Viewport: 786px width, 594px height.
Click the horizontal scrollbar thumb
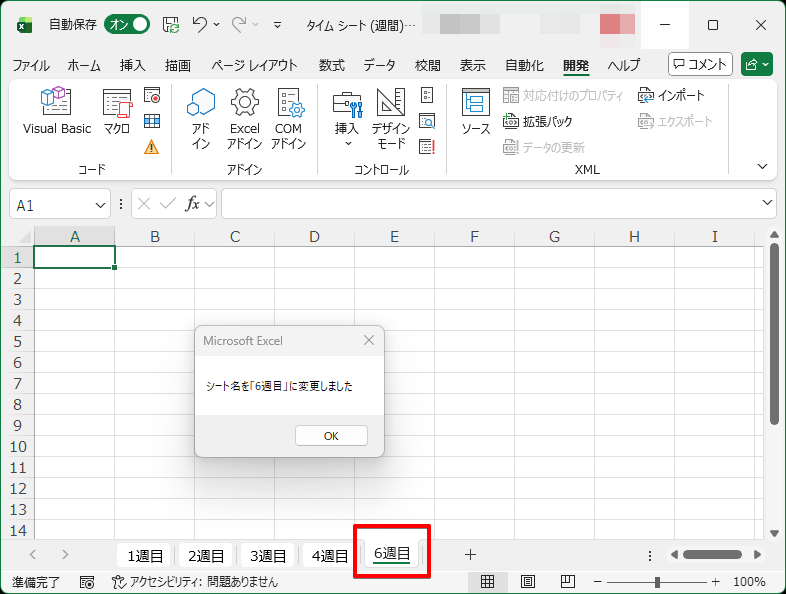(712, 554)
